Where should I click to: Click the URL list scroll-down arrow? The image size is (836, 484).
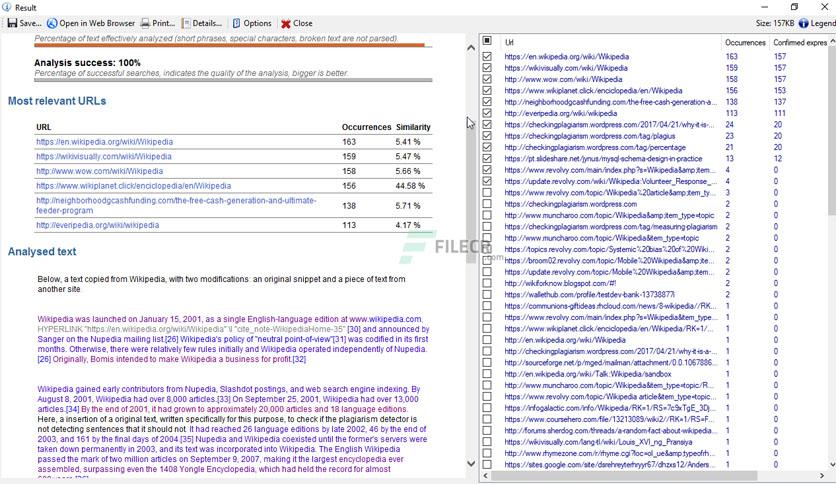coord(832,465)
